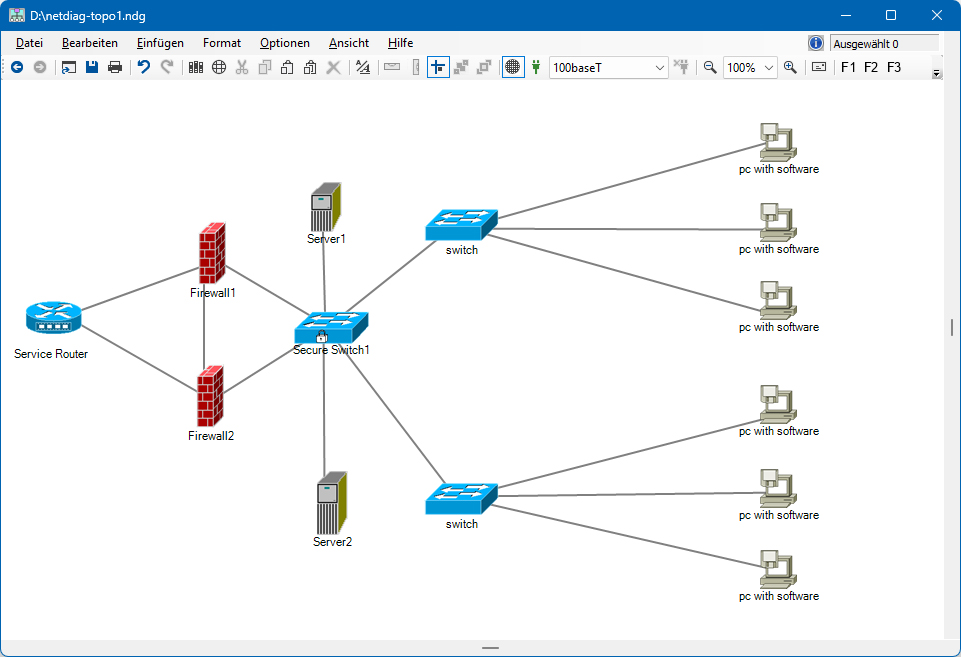The width and height of the screenshot is (961, 657).
Task: Click the bring to front icon
Action: click(462, 67)
